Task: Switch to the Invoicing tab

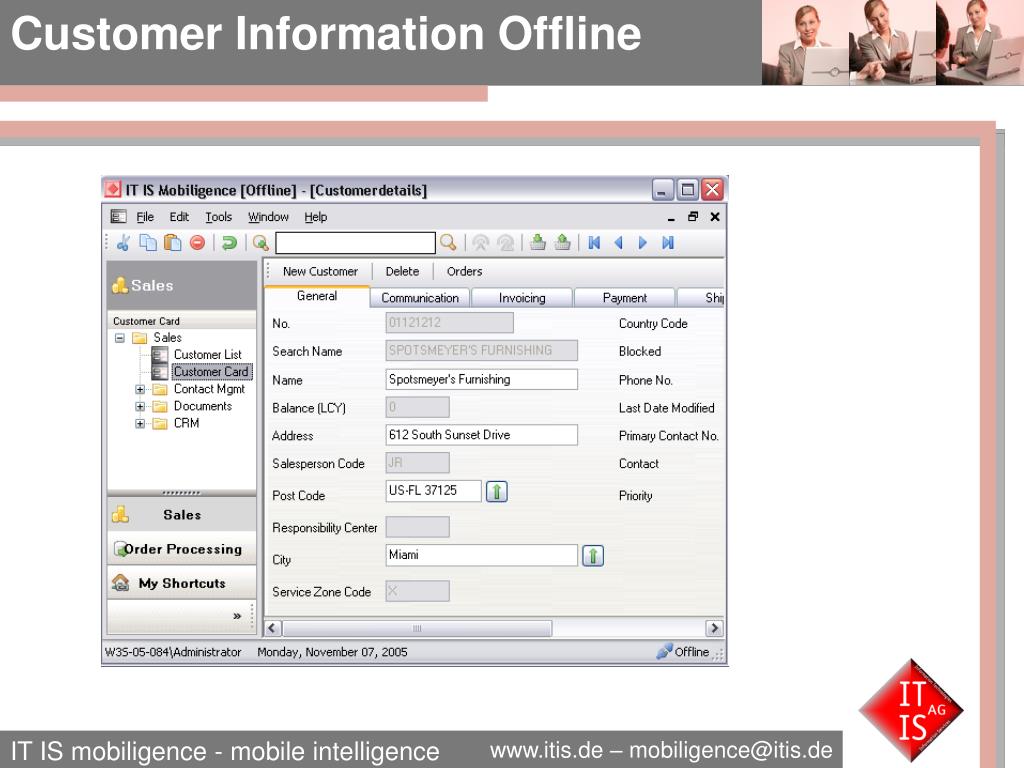Action: (x=522, y=298)
